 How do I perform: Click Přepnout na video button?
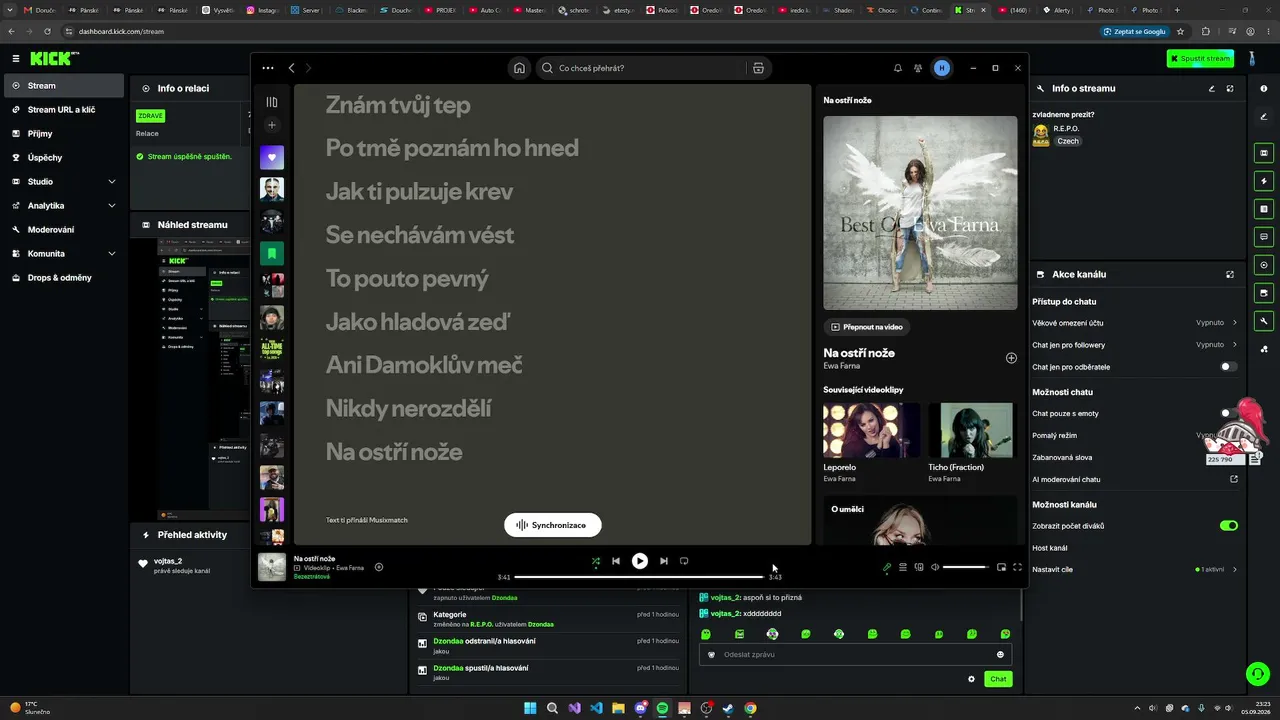point(867,327)
